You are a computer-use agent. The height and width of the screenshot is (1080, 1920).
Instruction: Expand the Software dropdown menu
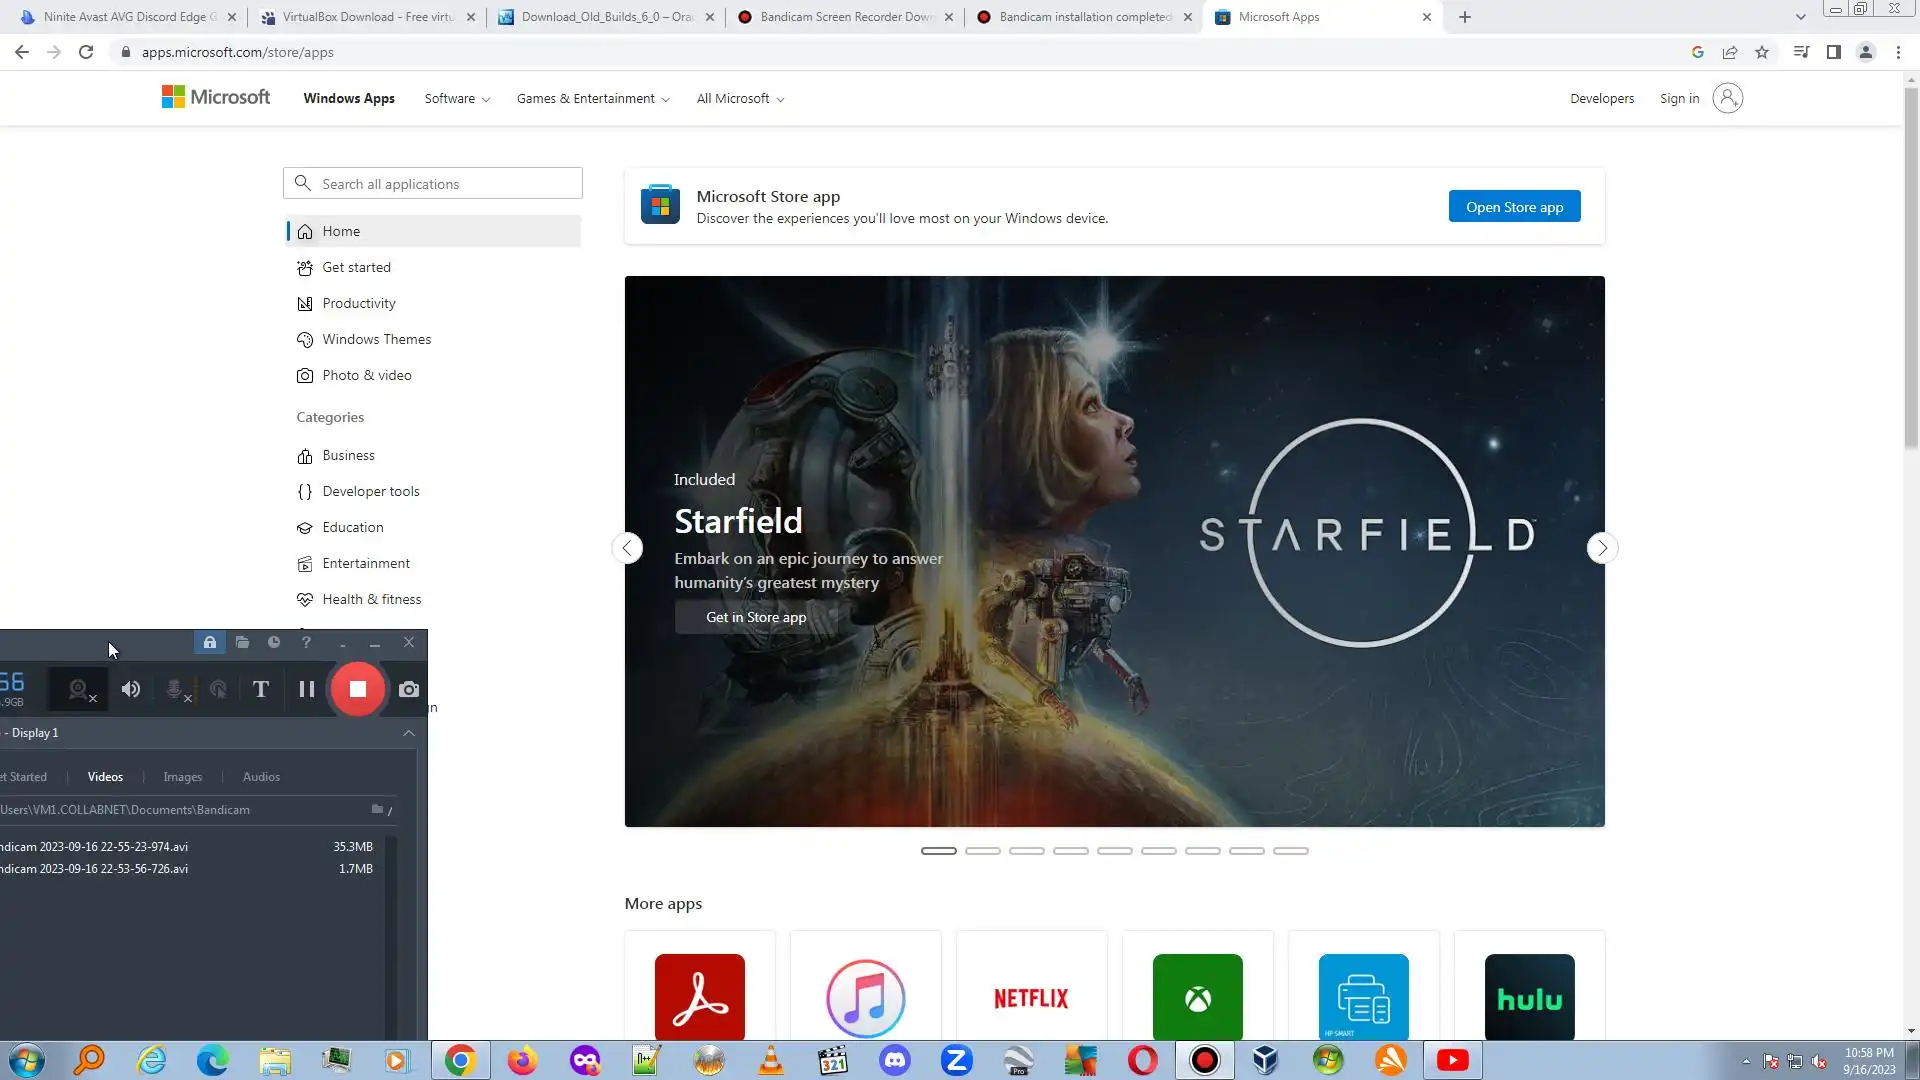pyautogui.click(x=457, y=99)
